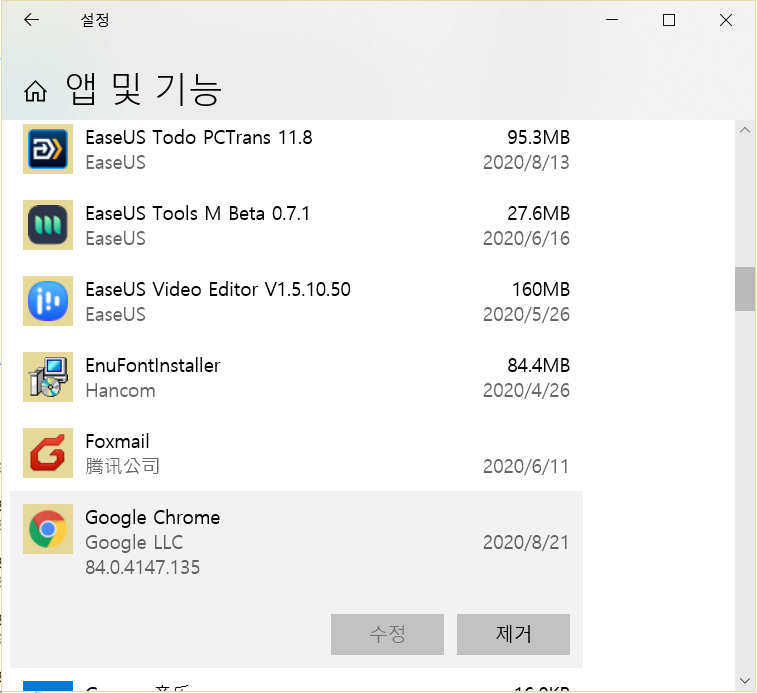
Task: Select the EaseUS Todo PCTrans 11.8 name
Action: [199, 137]
